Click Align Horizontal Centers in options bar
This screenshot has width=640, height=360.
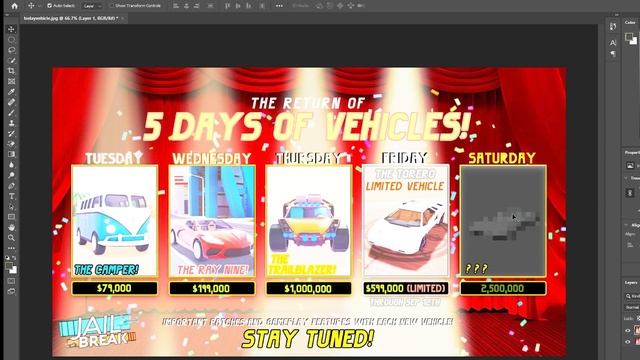[x=187, y=6]
